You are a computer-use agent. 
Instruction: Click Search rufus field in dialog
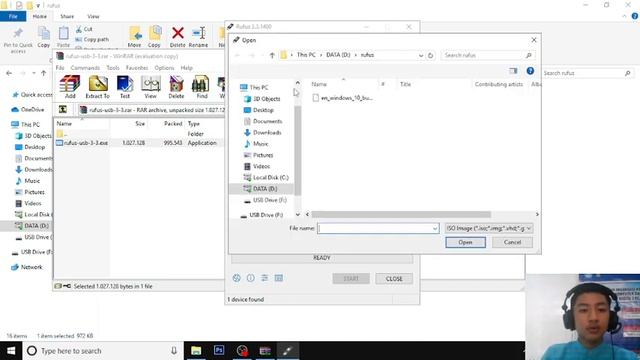click(488, 55)
